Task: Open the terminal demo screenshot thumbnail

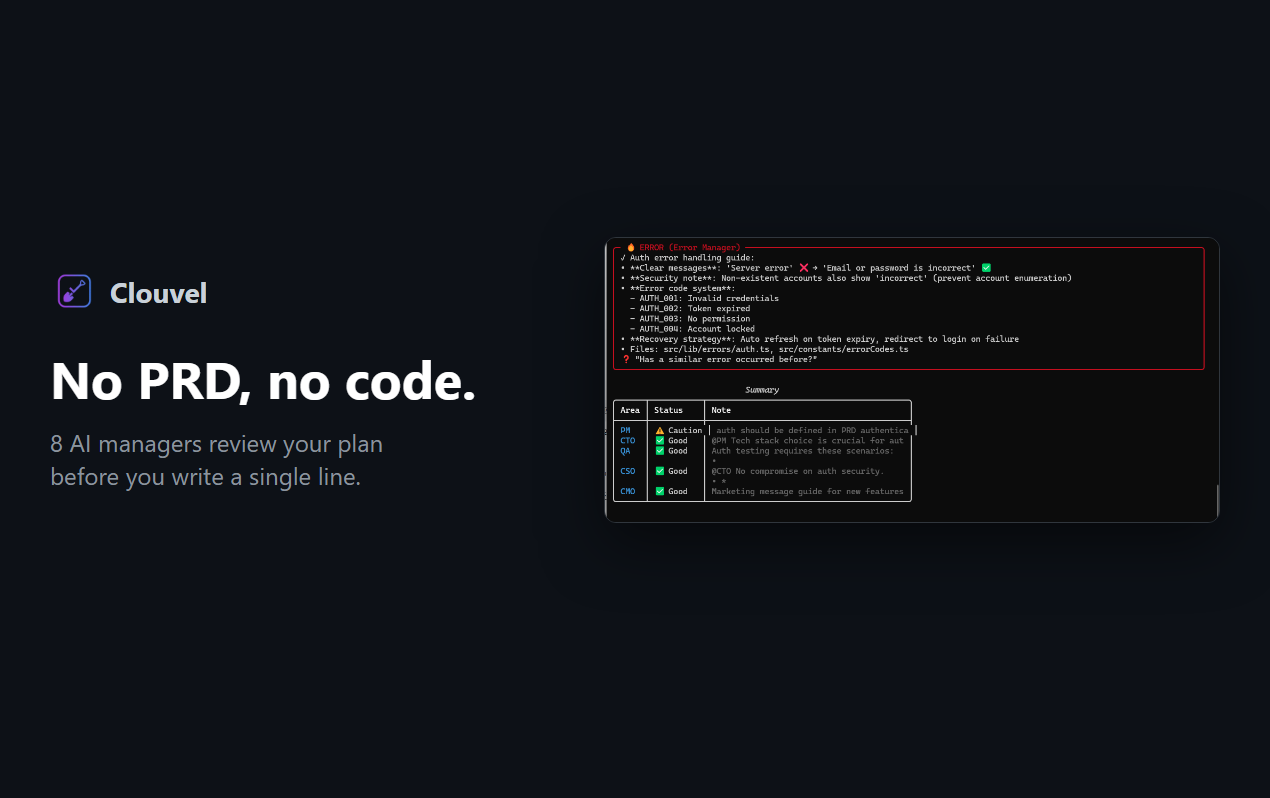Action: coord(912,380)
